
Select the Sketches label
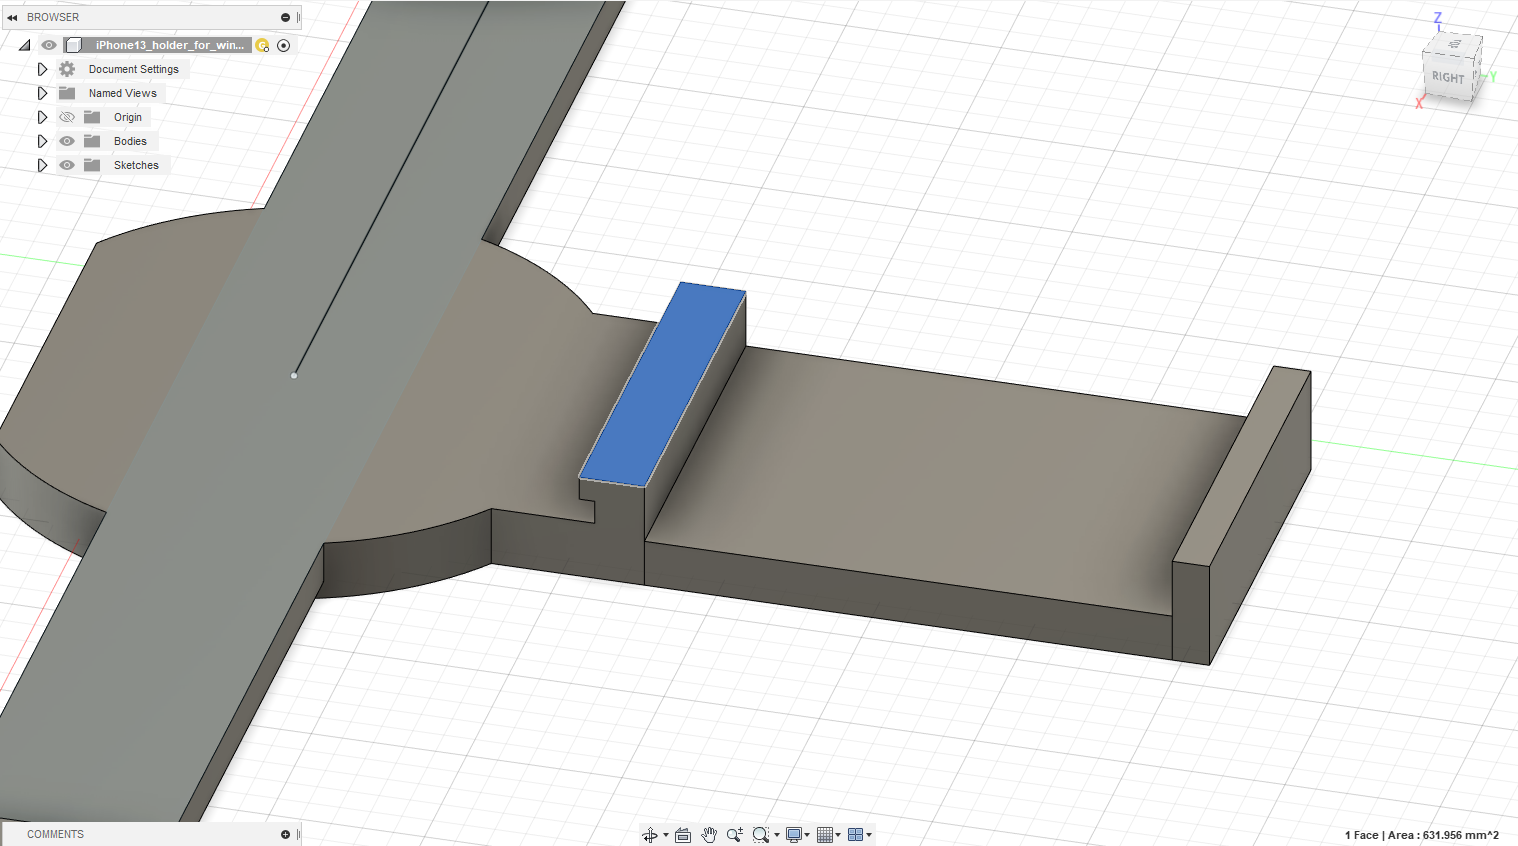136,165
